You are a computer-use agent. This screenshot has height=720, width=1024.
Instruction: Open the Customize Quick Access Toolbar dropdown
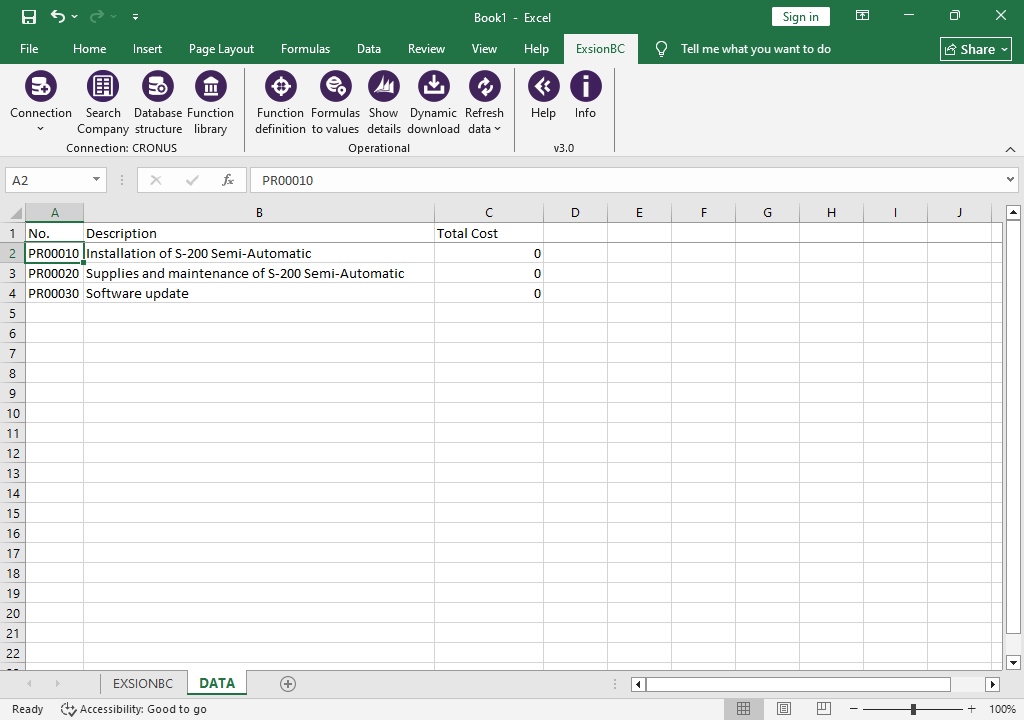click(135, 17)
